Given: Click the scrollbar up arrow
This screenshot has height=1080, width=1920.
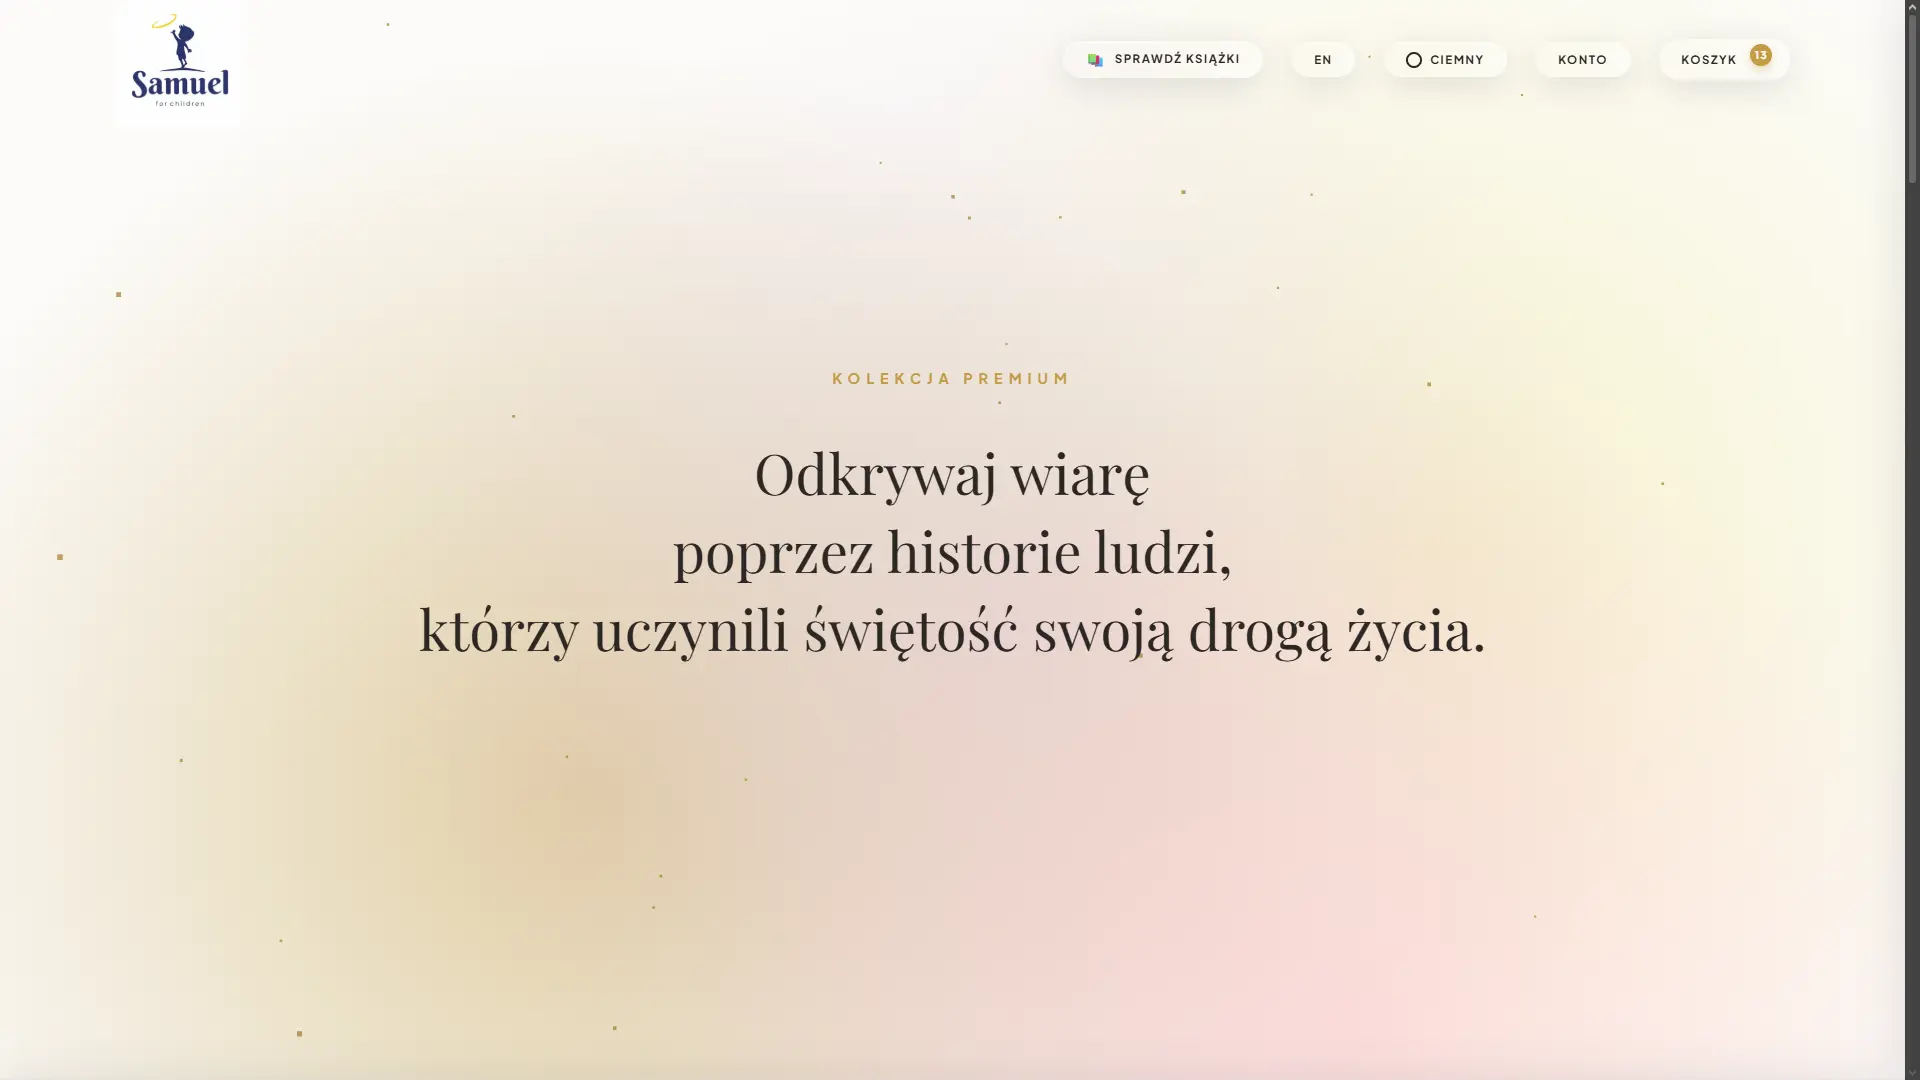Looking at the screenshot, I should [1912, 7].
